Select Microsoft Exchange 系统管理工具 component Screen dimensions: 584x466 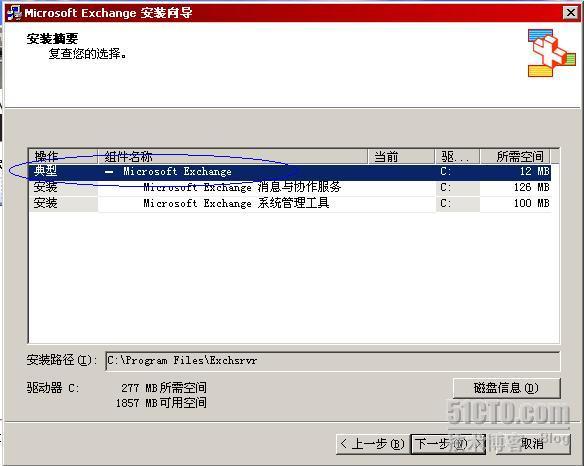coord(236,203)
